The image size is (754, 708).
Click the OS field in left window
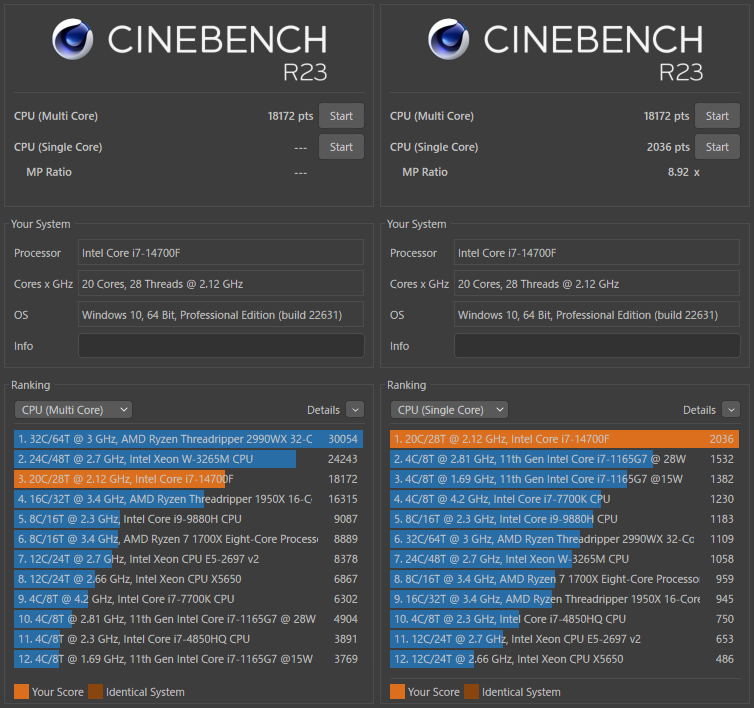point(221,315)
